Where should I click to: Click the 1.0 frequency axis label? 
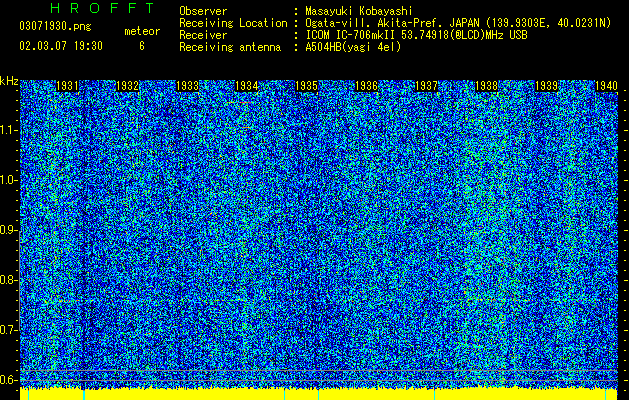pyautogui.click(x=8, y=180)
